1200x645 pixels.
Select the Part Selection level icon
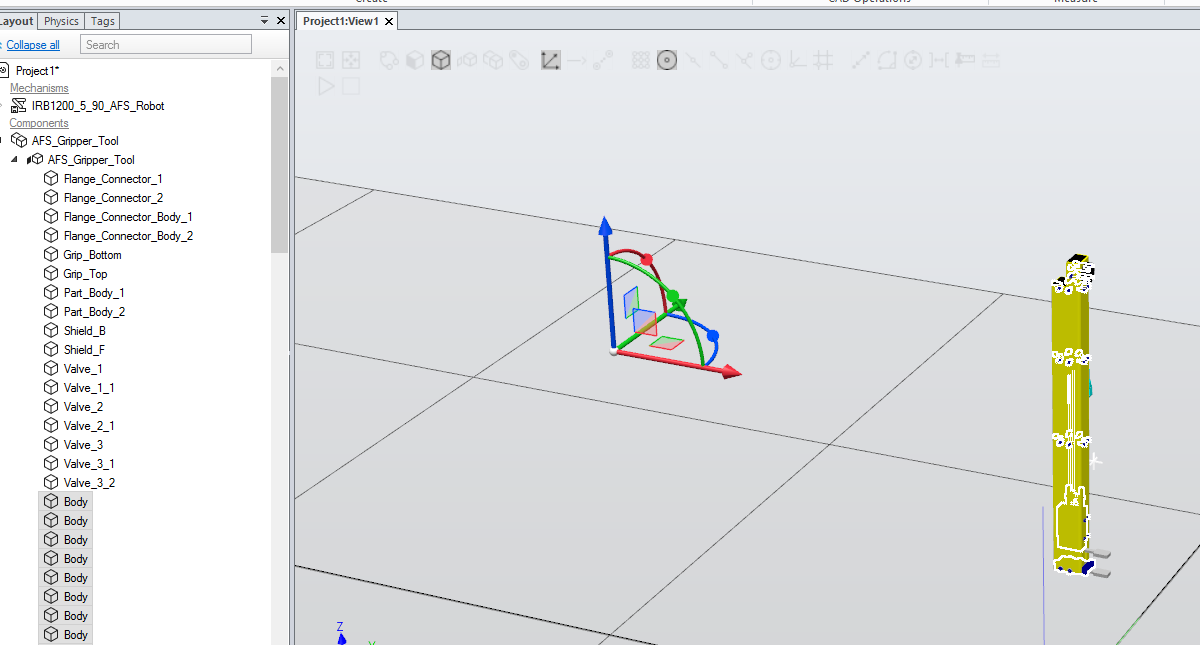coord(467,61)
